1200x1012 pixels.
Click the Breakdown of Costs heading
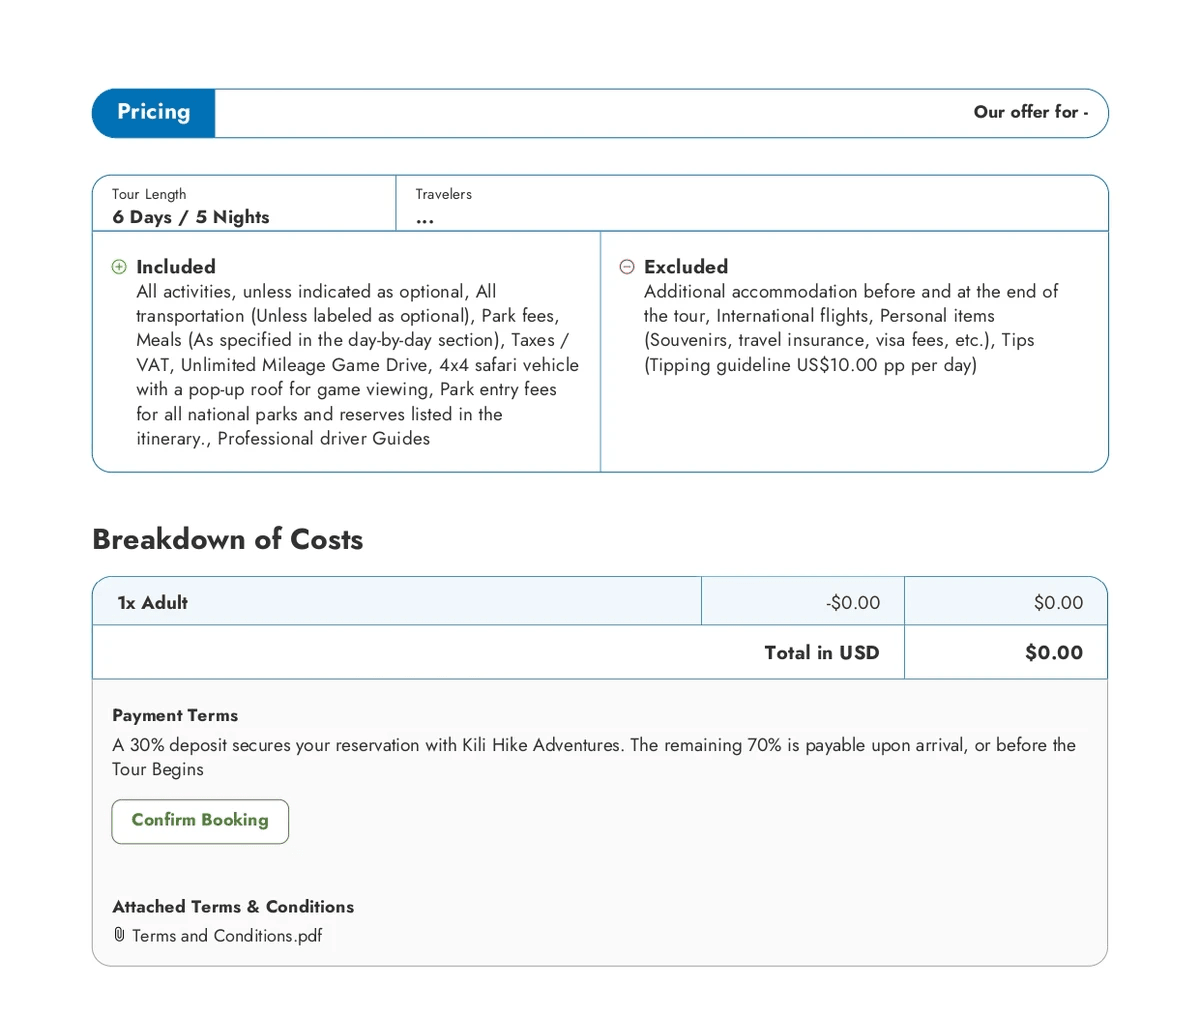(x=227, y=539)
